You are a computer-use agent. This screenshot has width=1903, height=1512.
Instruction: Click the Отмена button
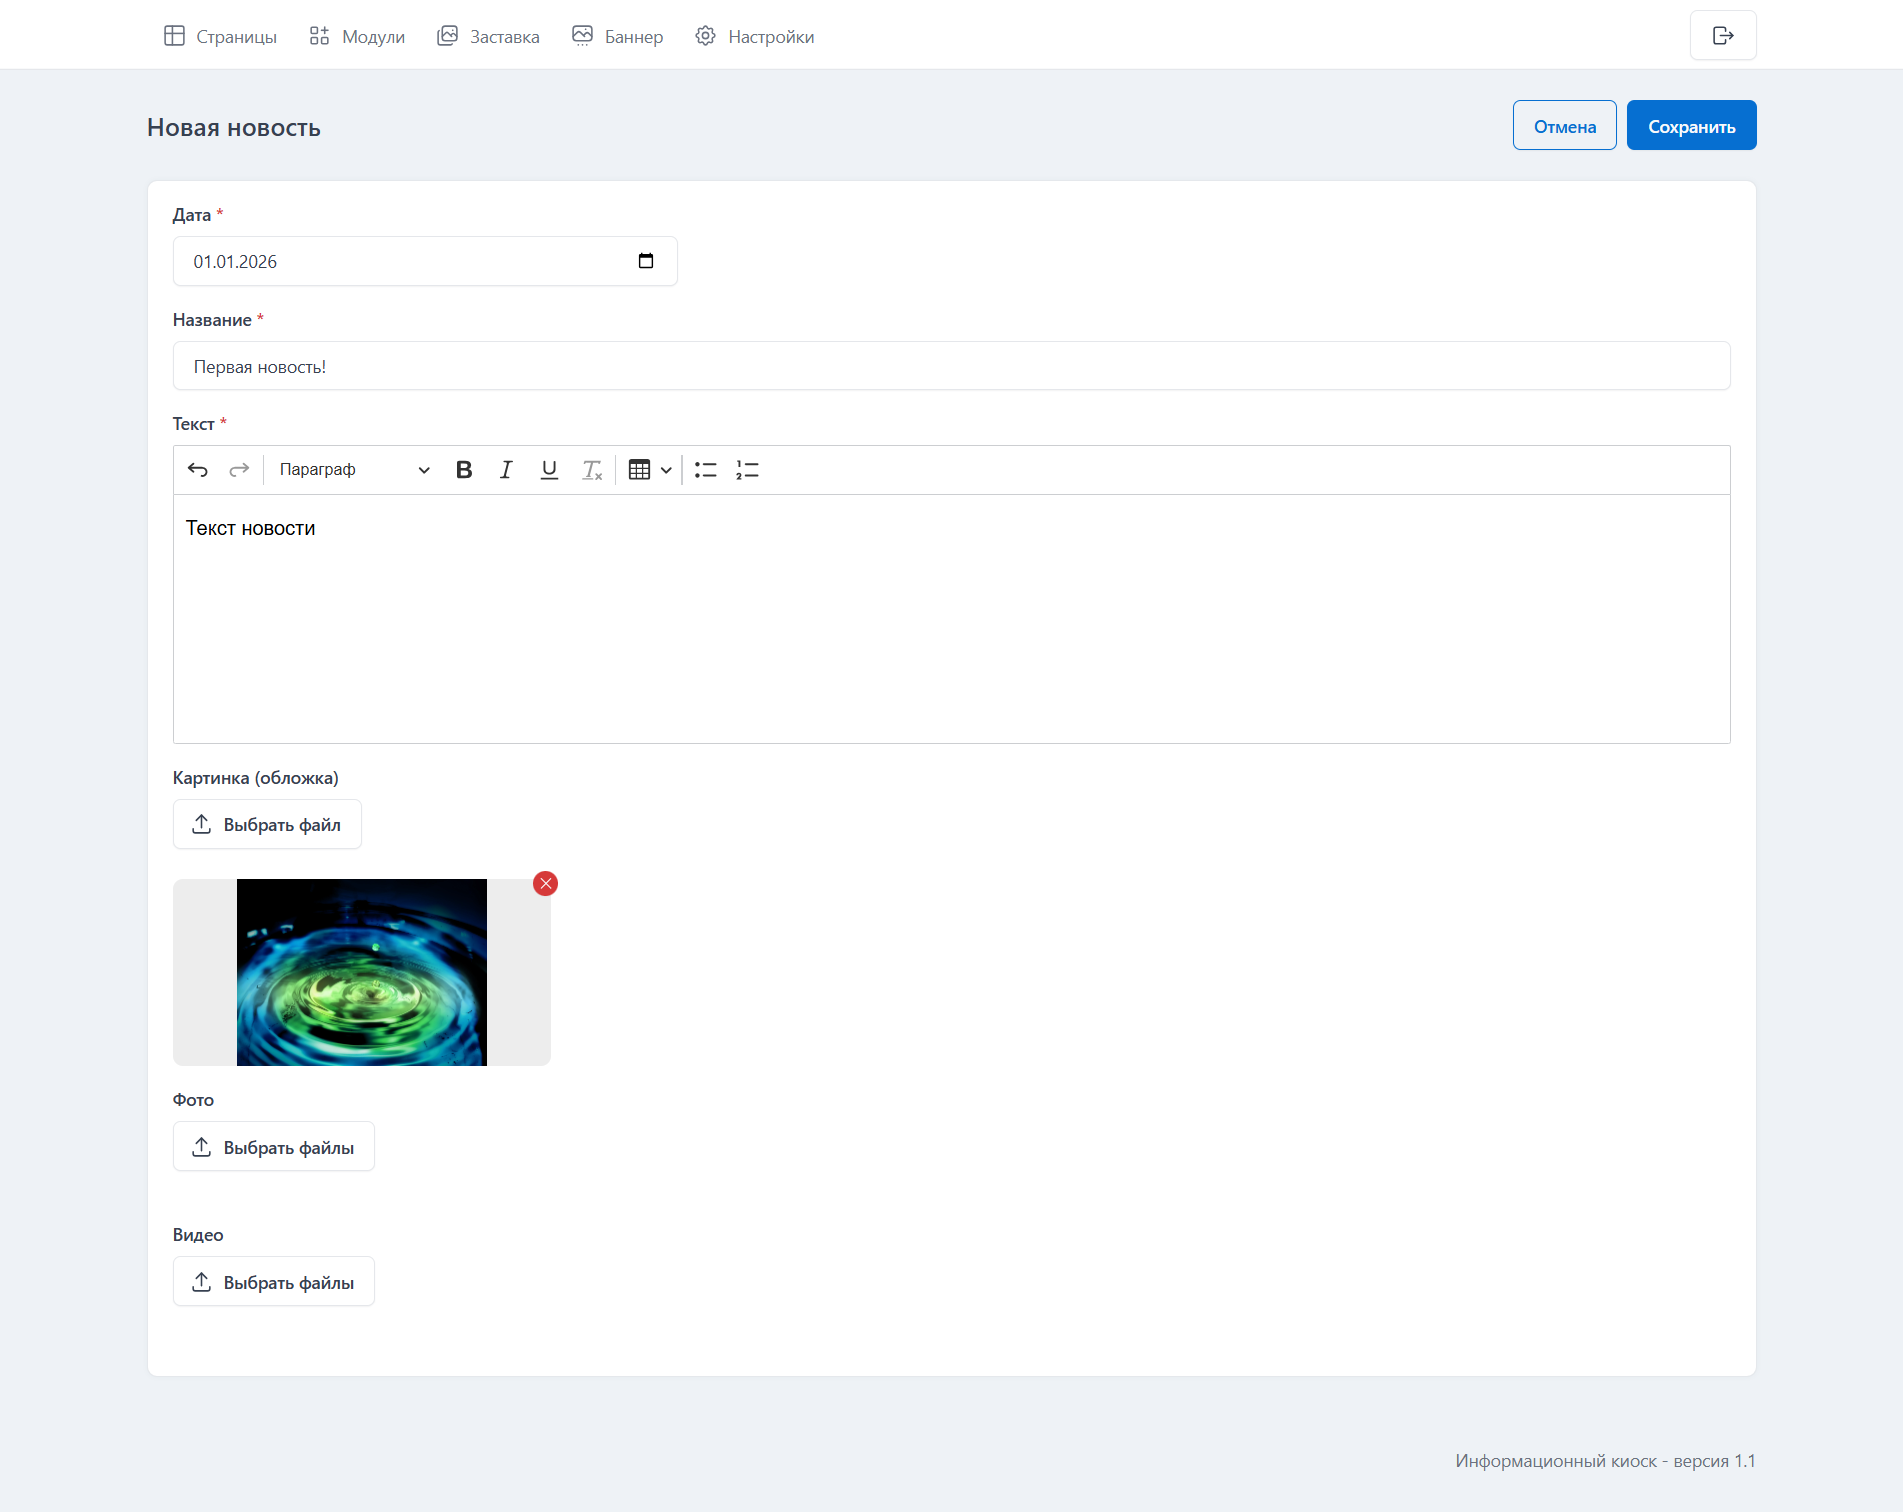[1564, 126]
